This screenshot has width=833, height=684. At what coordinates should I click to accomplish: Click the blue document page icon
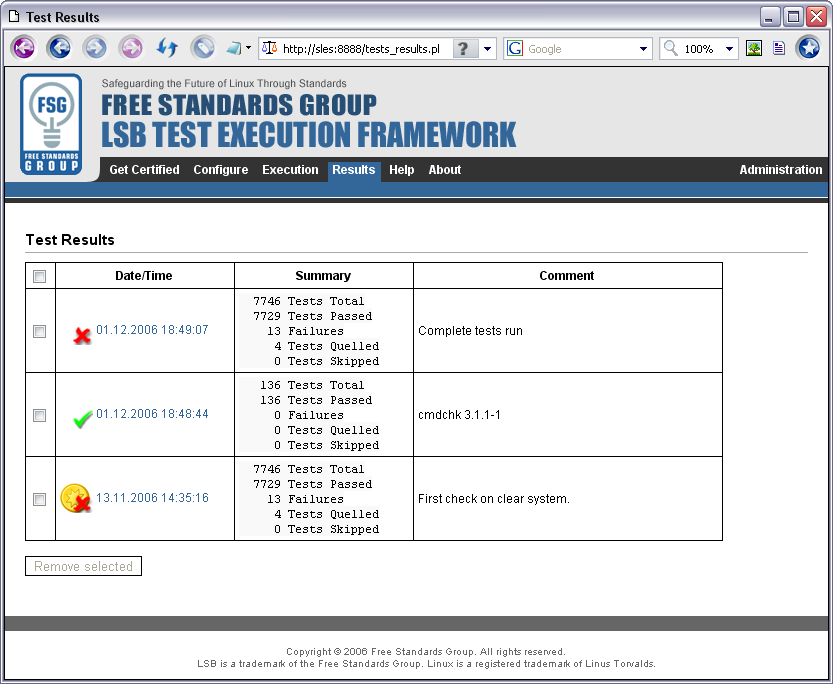[779, 48]
